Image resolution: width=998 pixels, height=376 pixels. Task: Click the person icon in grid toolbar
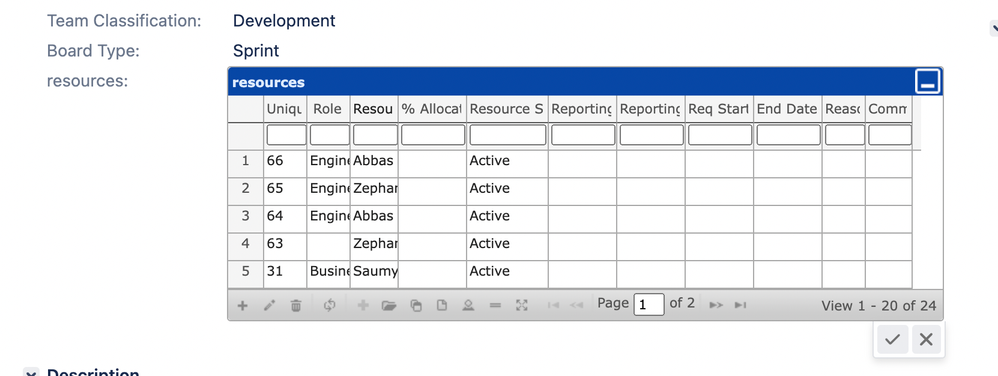pos(468,305)
